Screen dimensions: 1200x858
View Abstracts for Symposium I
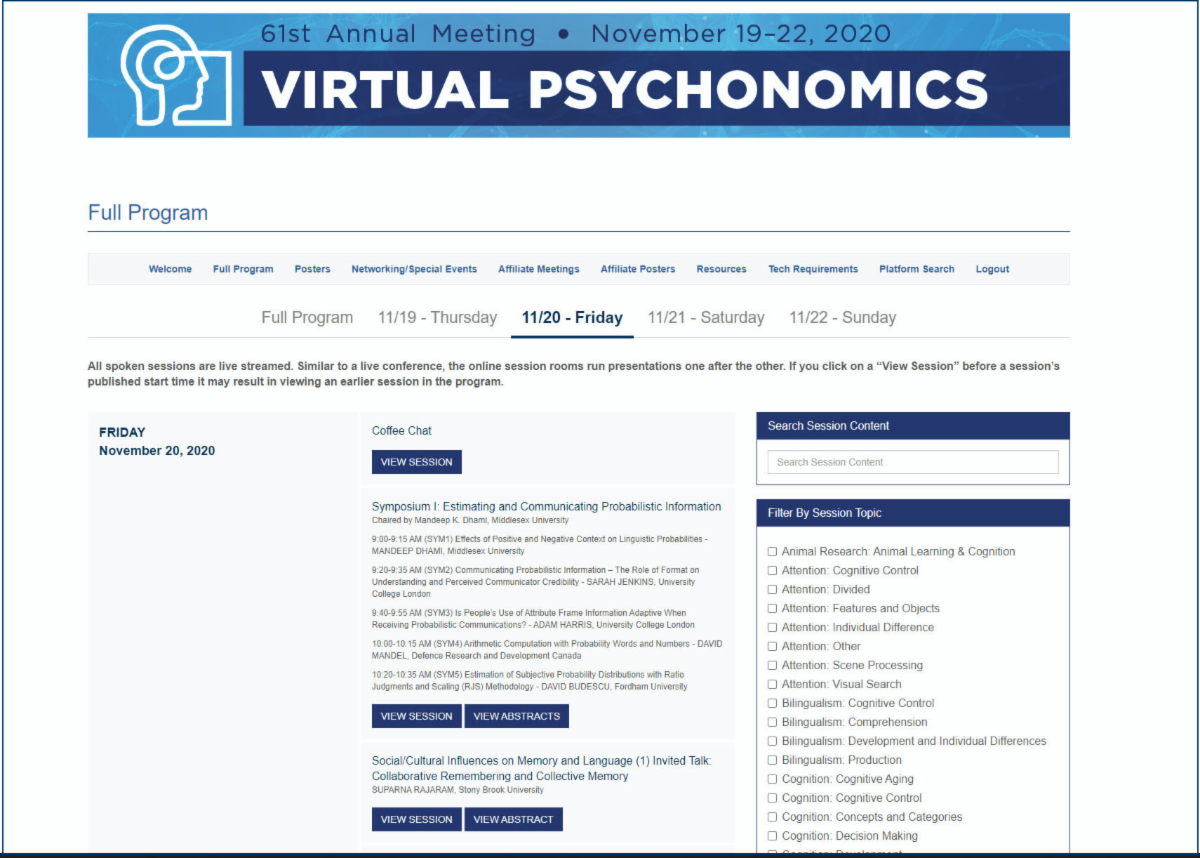pos(517,716)
